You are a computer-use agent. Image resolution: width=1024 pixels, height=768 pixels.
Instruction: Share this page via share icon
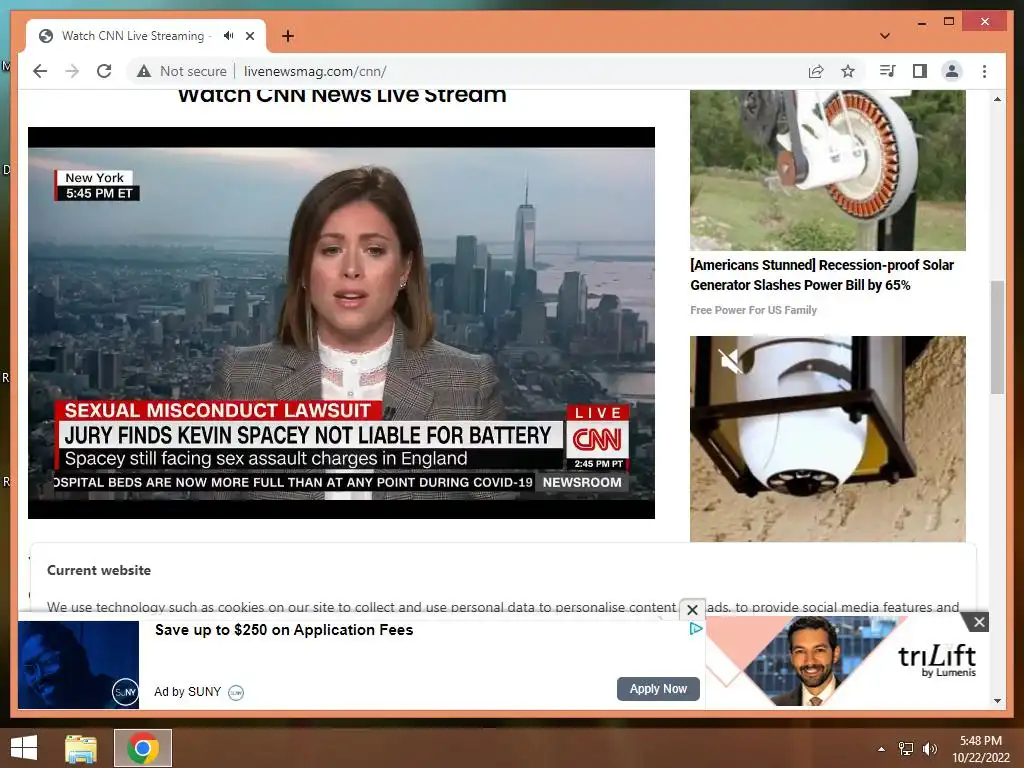point(816,71)
